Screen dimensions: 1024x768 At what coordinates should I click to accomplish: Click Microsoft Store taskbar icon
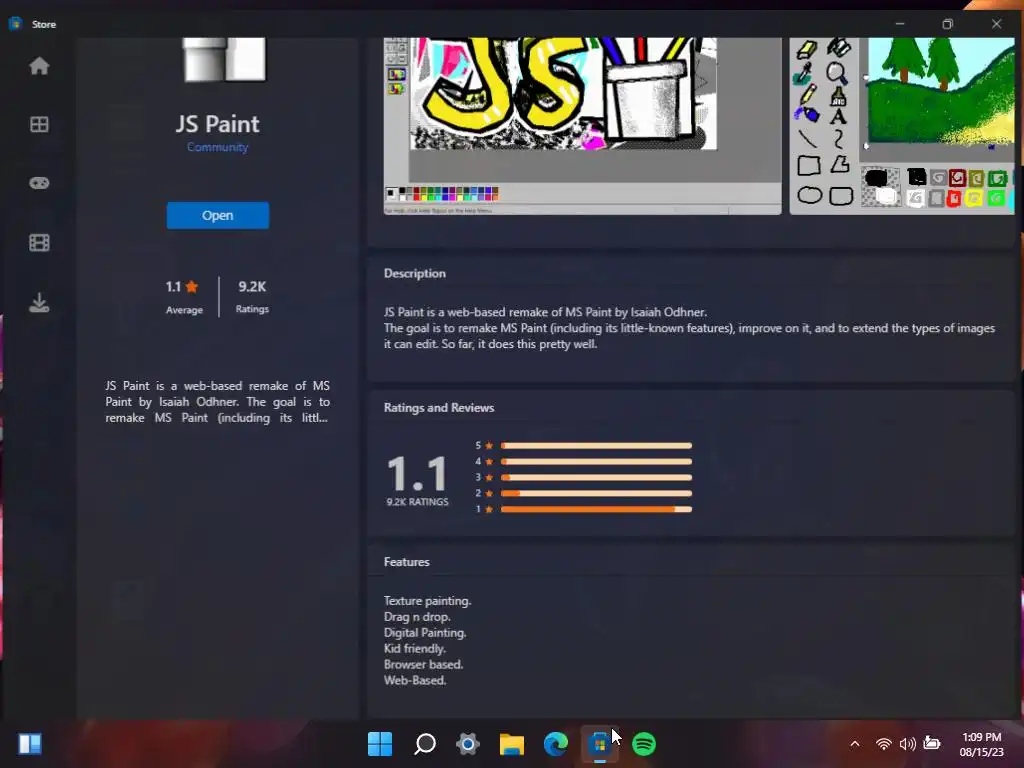tap(600, 744)
